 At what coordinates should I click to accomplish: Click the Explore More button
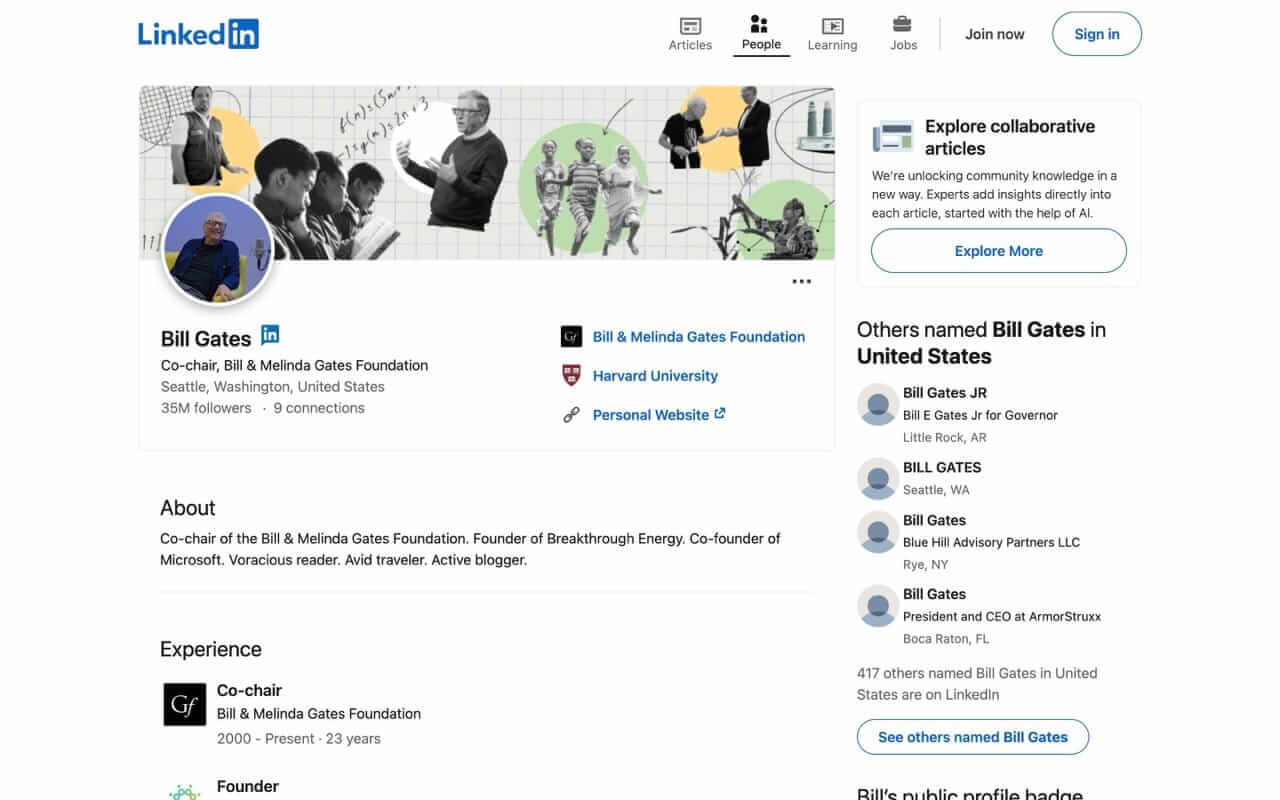click(x=998, y=251)
